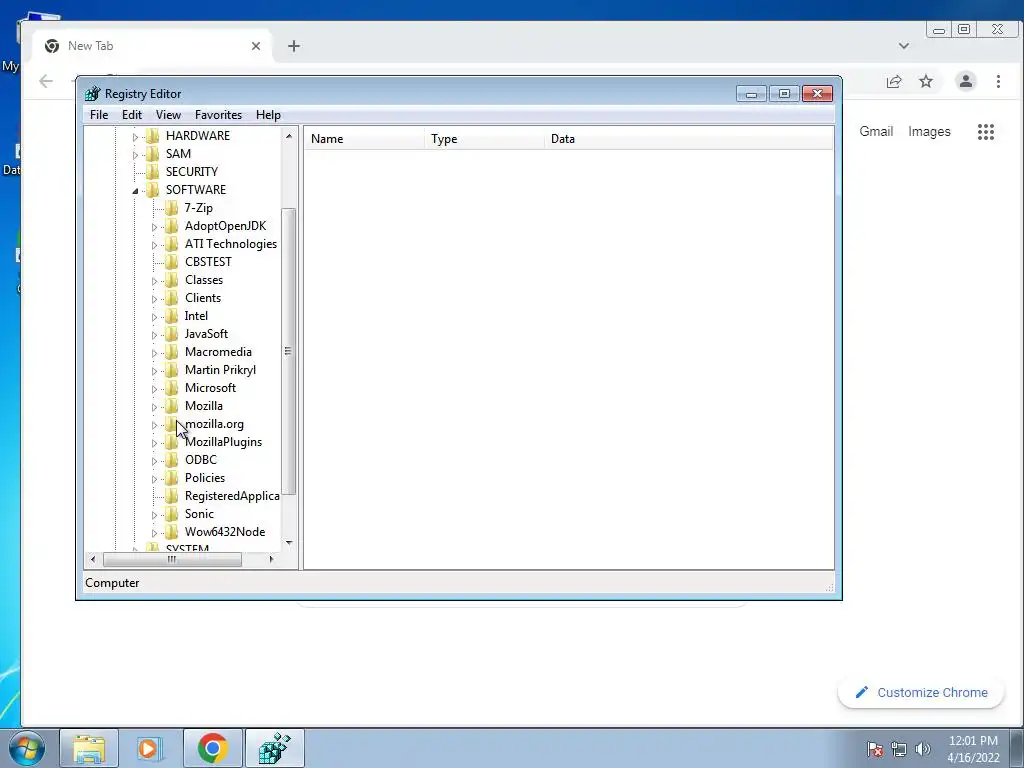Expand the SAM registry key
1024x768 pixels.
135,155
